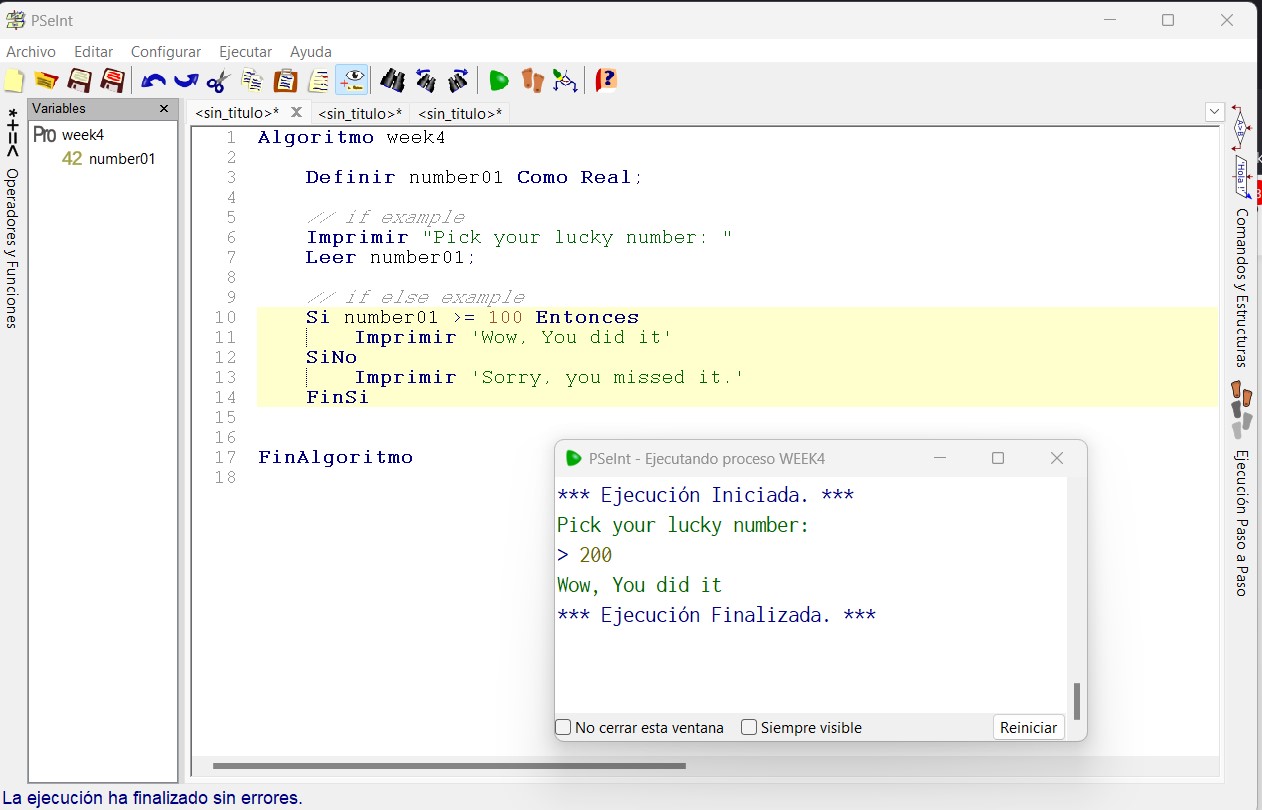
Task: Minimize the execution window
Action: [x=940, y=458]
